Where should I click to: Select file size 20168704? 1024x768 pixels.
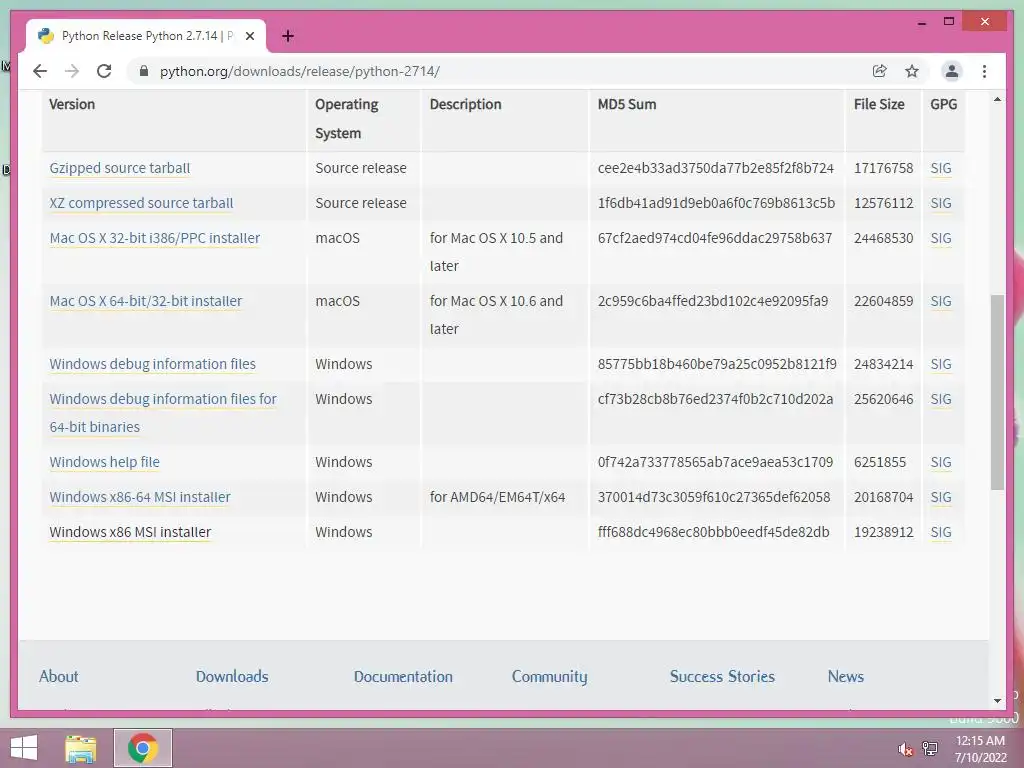[x=883, y=497]
